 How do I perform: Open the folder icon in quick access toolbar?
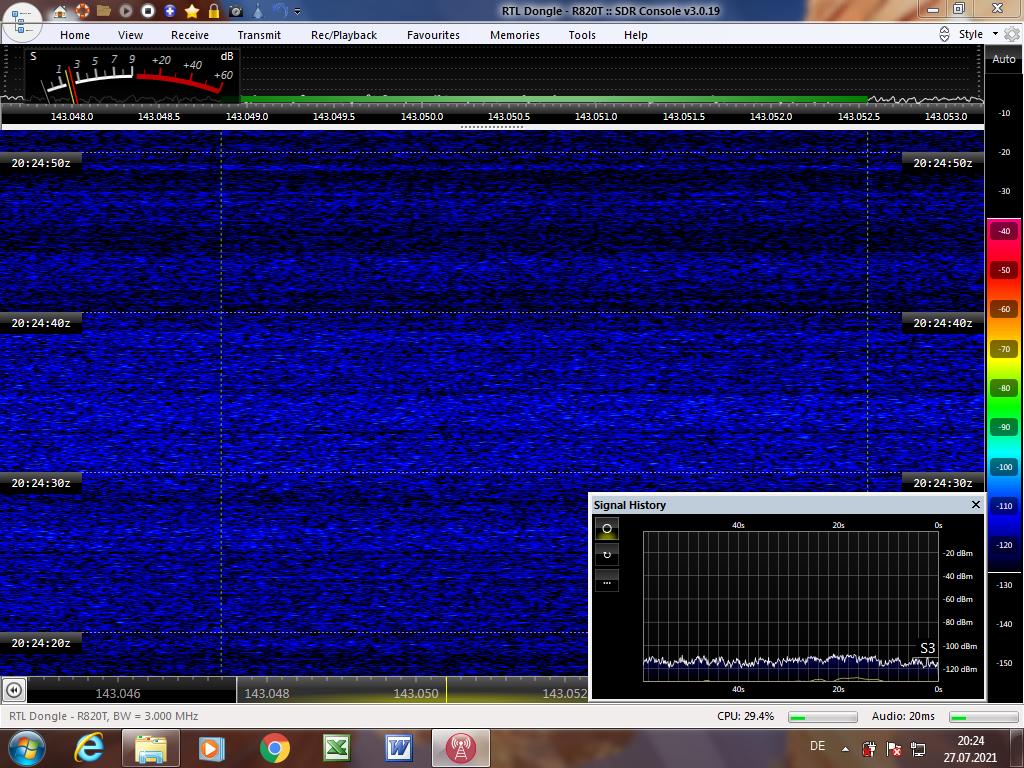coord(104,11)
